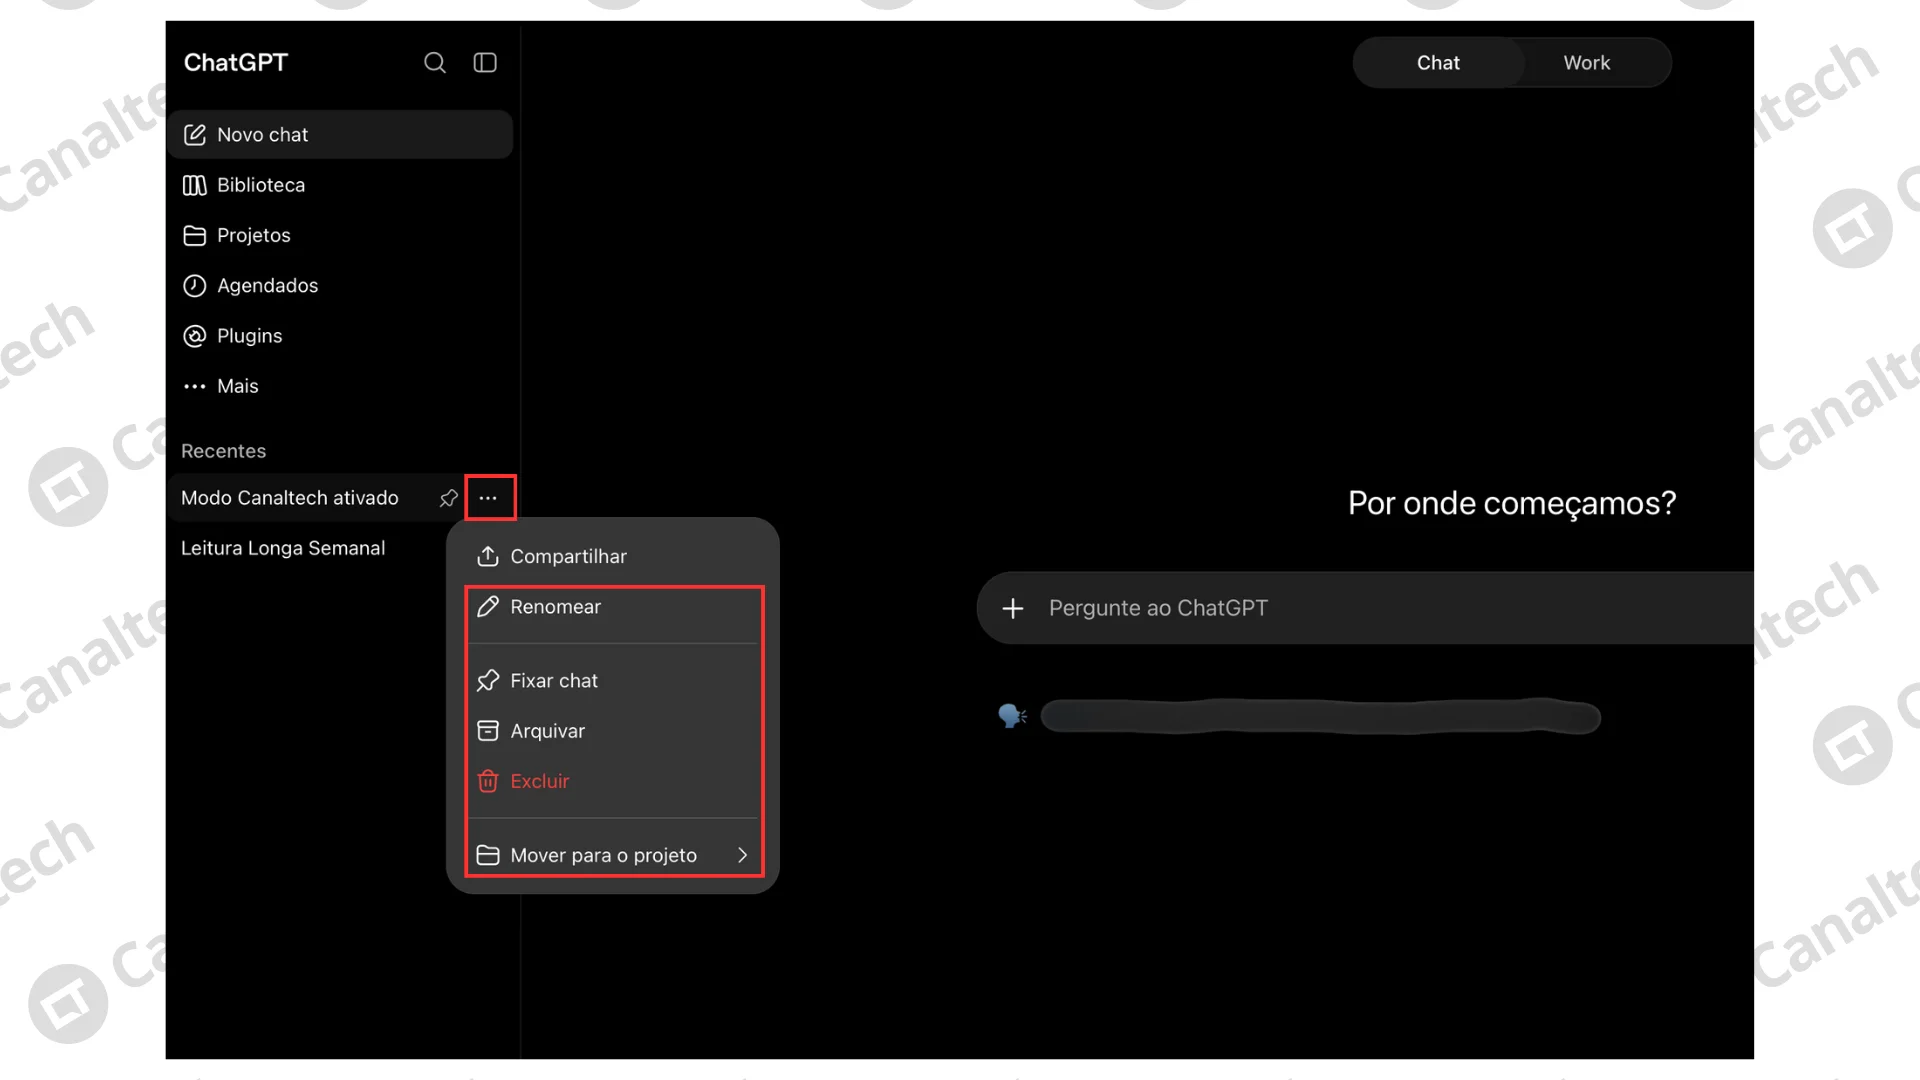The width and height of the screenshot is (1920, 1080).
Task: Choose Compartilhar from the context menu
Action: click(613, 556)
